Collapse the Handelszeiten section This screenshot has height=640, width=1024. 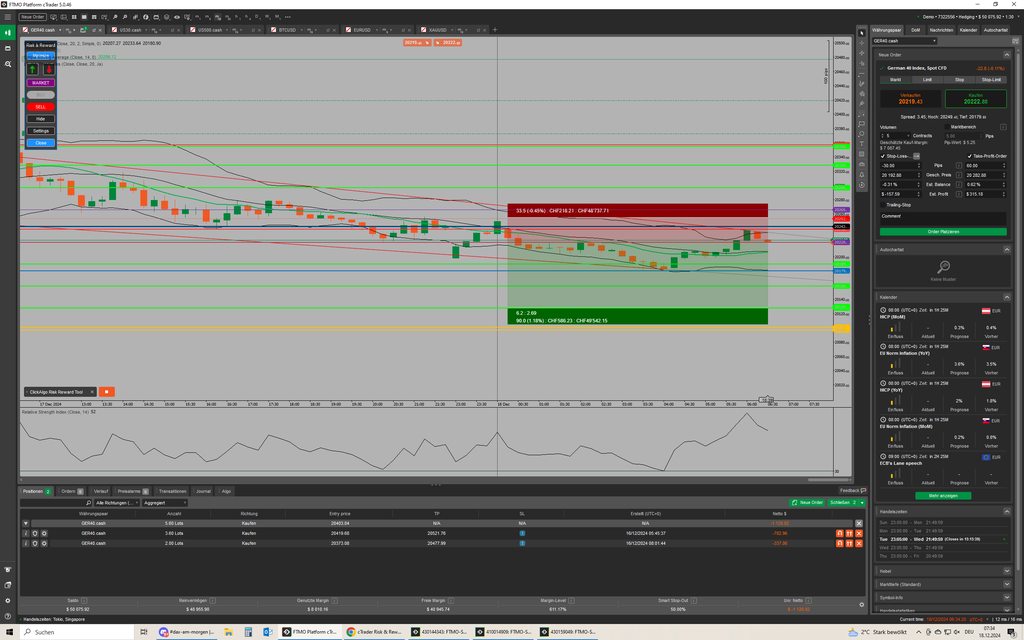(x=1006, y=511)
